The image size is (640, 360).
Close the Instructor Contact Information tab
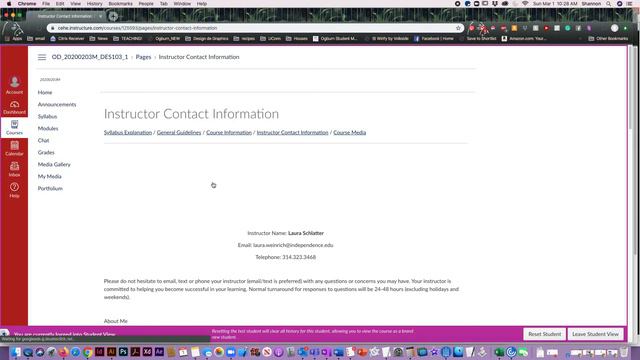tap(100, 16)
